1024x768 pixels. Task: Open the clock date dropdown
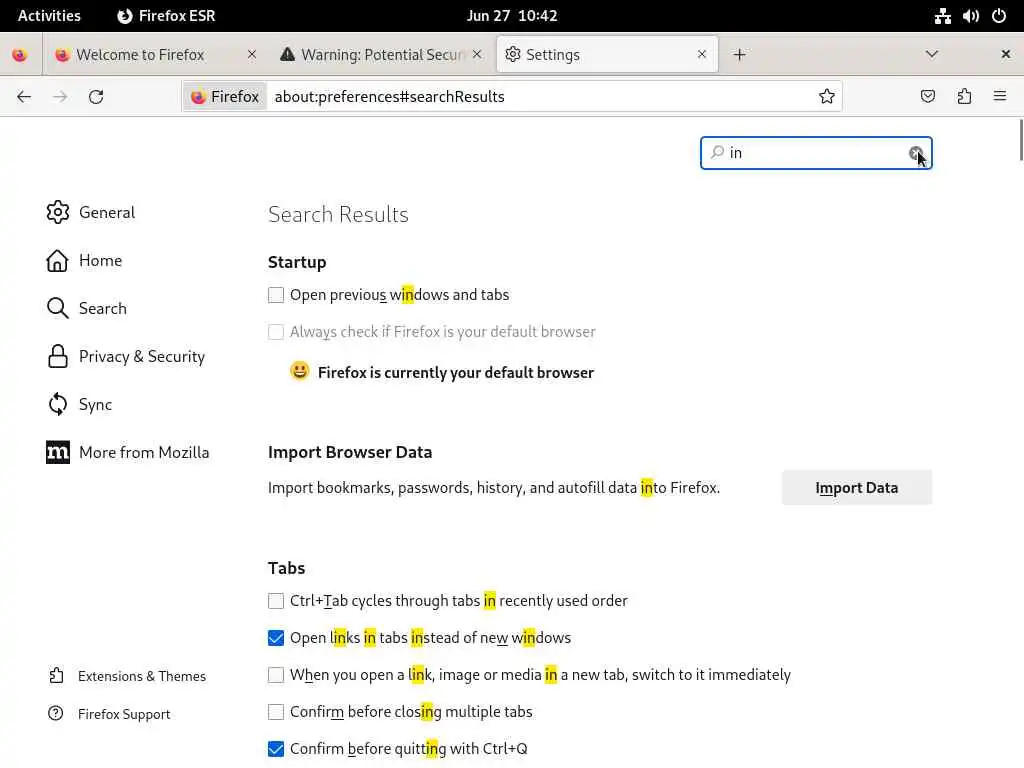point(512,16)
